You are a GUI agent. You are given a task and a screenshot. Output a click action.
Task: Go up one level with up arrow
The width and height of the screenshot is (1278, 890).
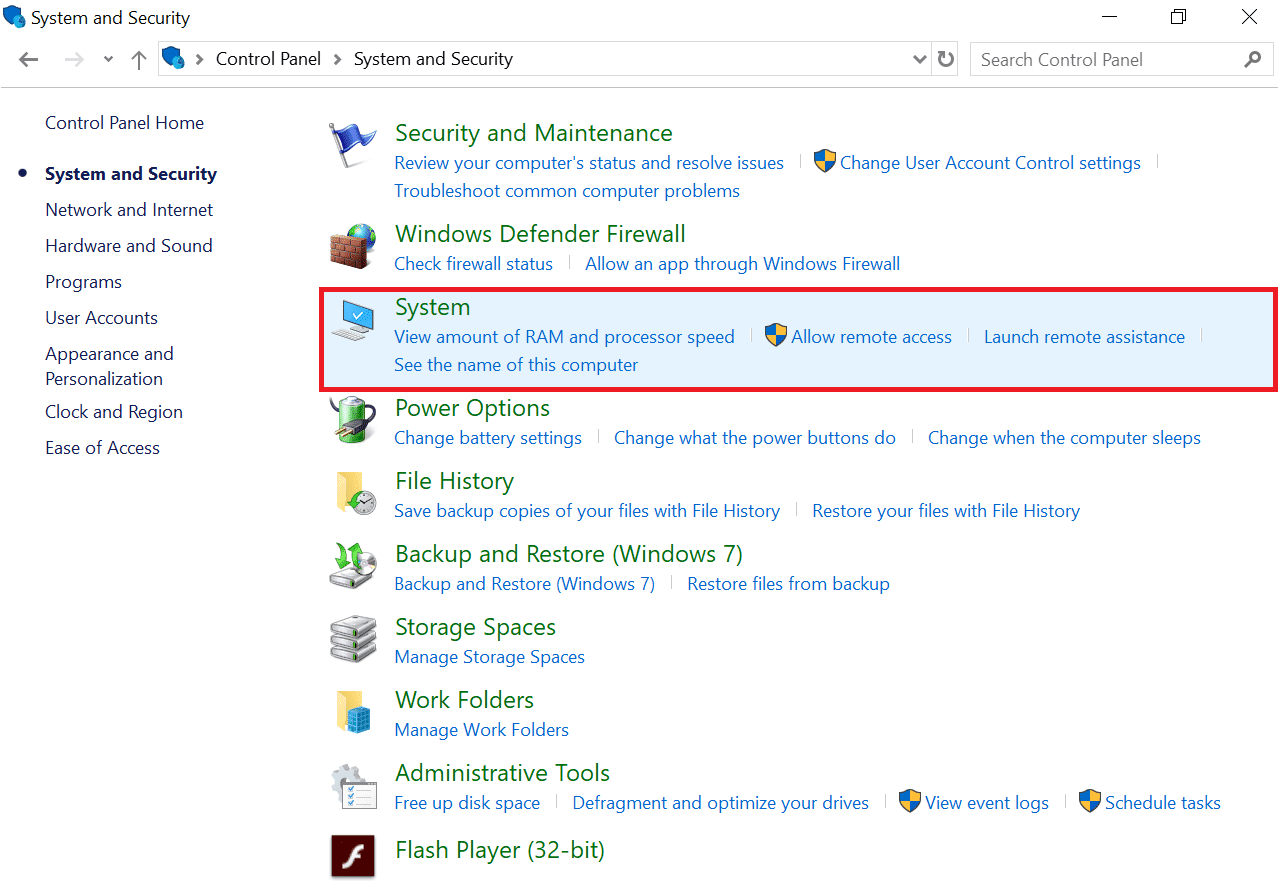(x=139, y=60)
